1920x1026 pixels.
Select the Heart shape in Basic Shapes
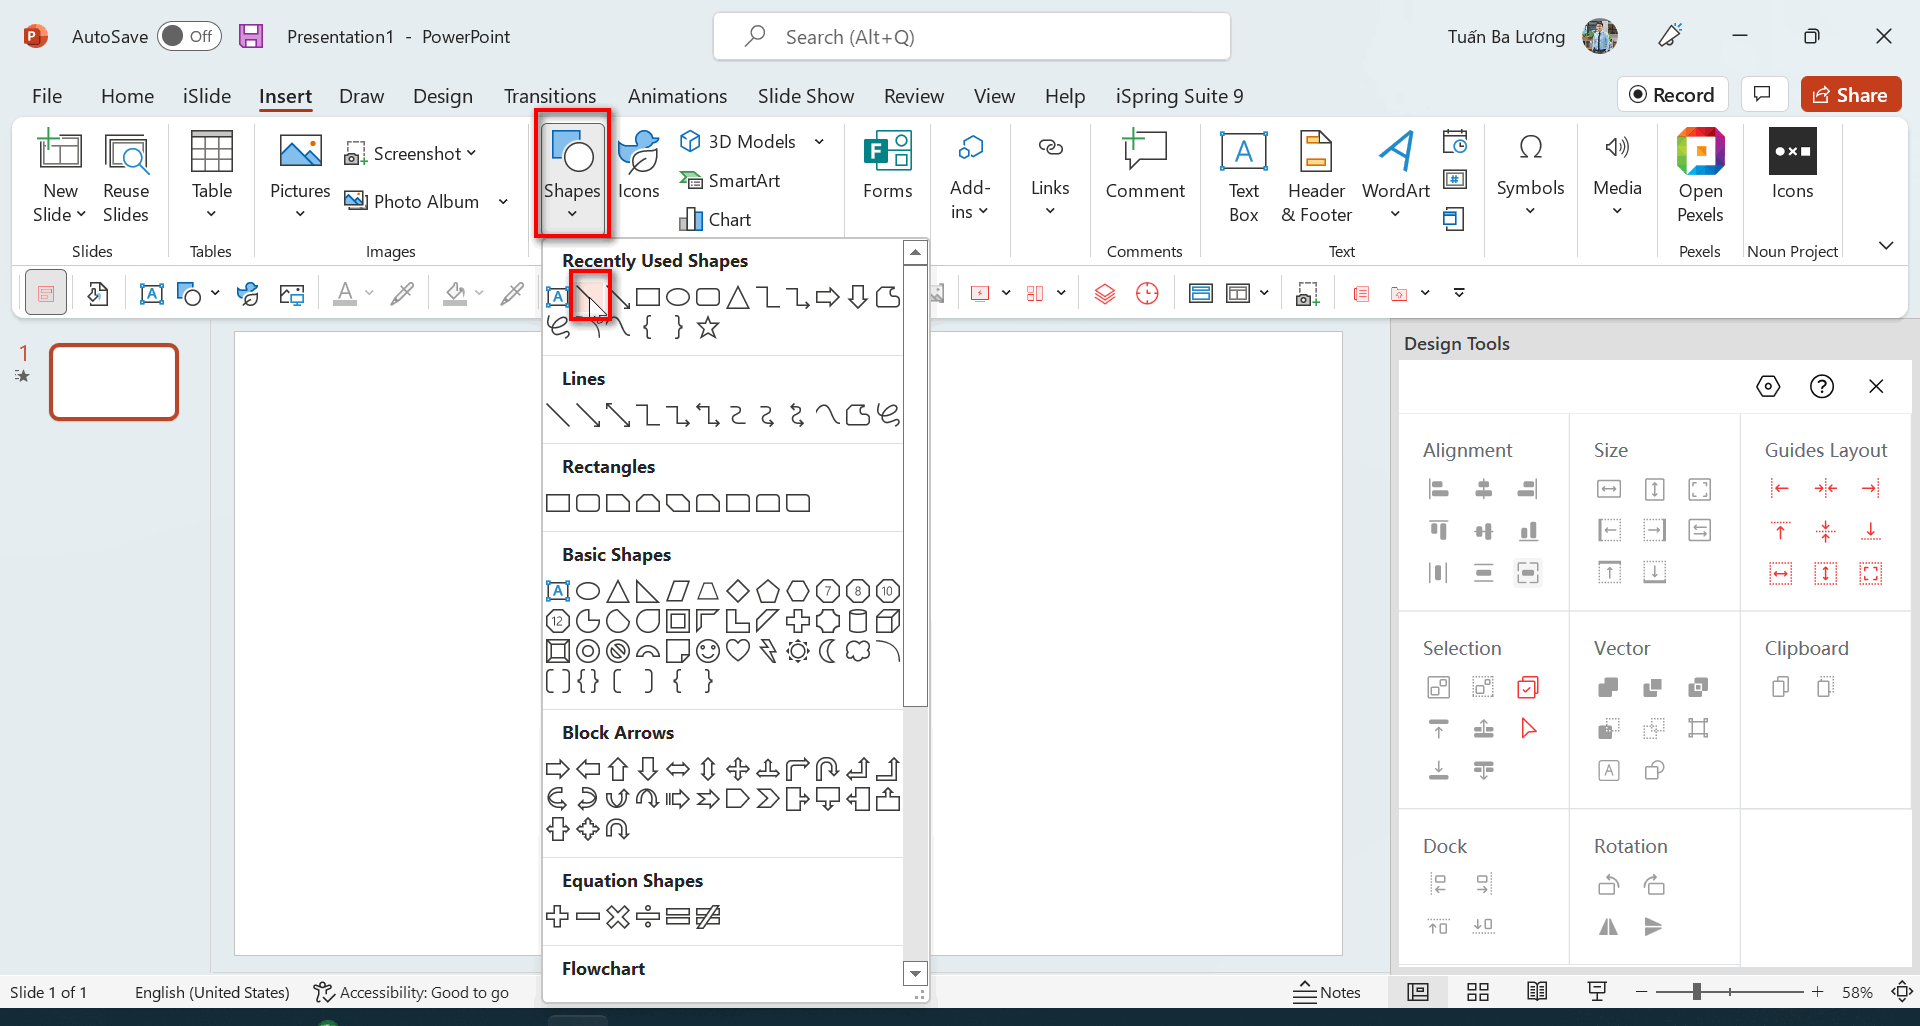[x=738, y=651]
